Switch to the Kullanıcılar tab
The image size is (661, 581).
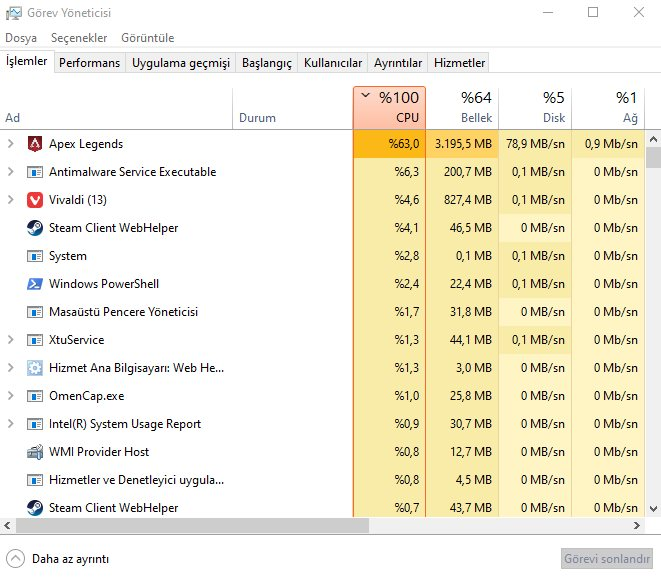pos(333,63)
